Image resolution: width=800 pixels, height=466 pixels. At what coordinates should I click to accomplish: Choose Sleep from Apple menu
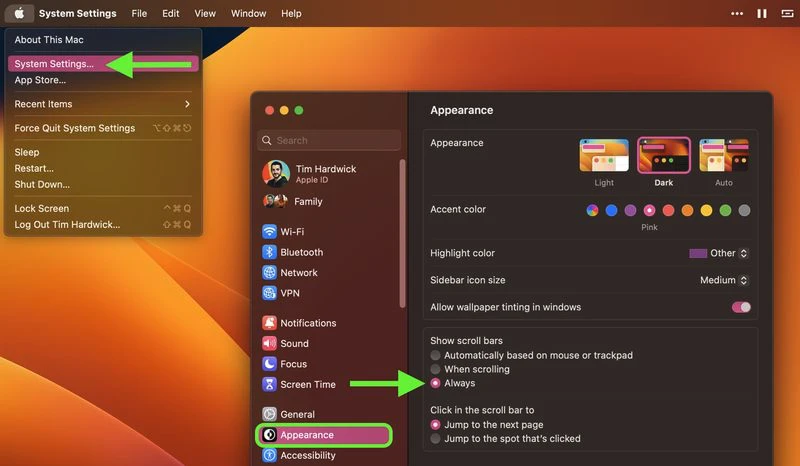(x=103, y=152)
